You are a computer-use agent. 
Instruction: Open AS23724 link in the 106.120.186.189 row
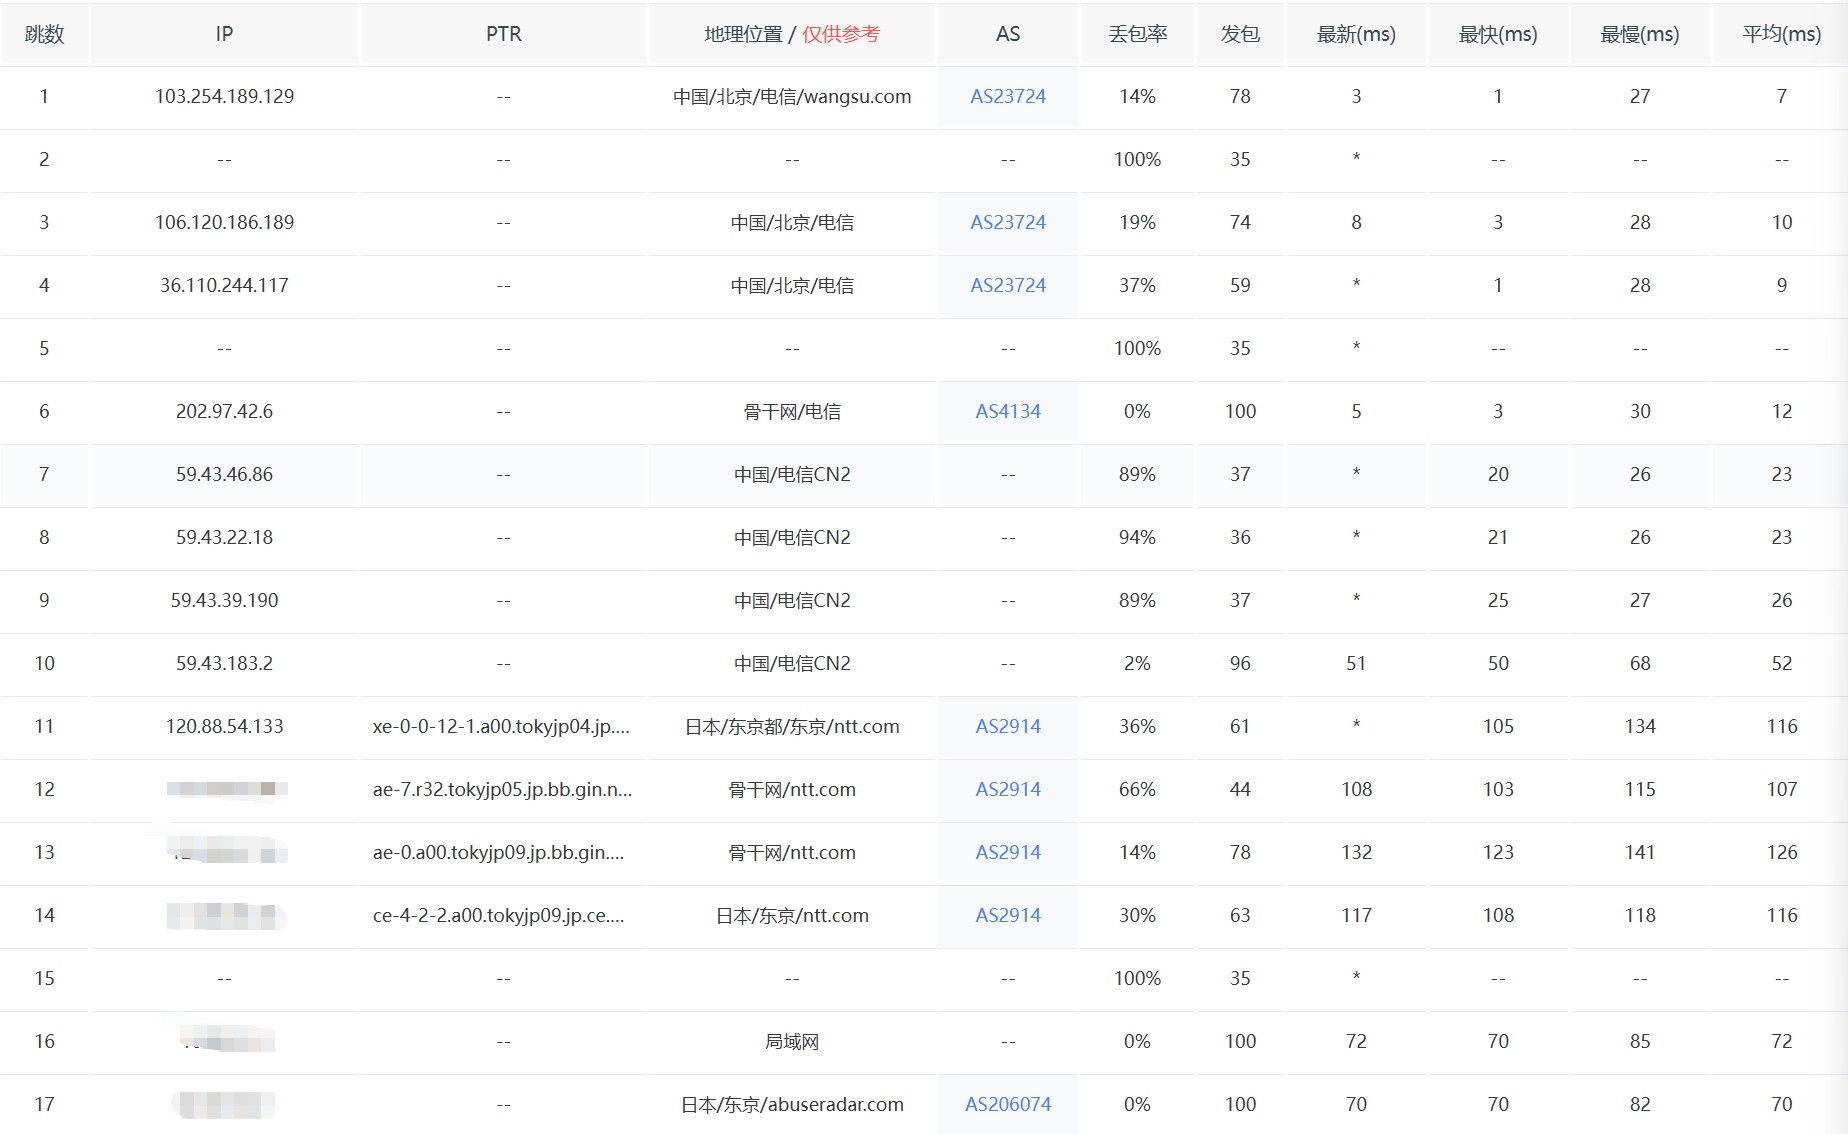[1008, 222]
